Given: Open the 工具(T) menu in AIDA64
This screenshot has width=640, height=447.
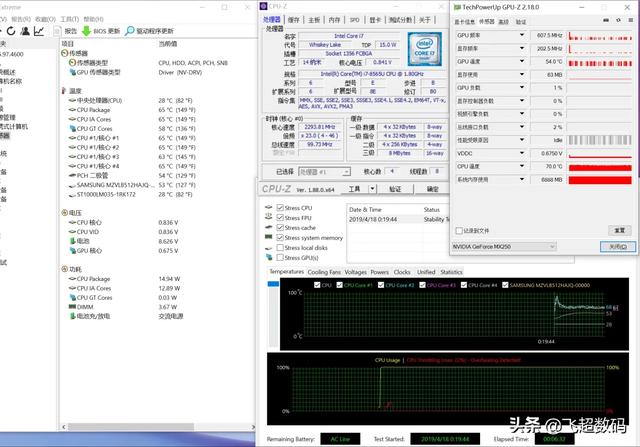Looking at the screenshot, I should (70, 19).
